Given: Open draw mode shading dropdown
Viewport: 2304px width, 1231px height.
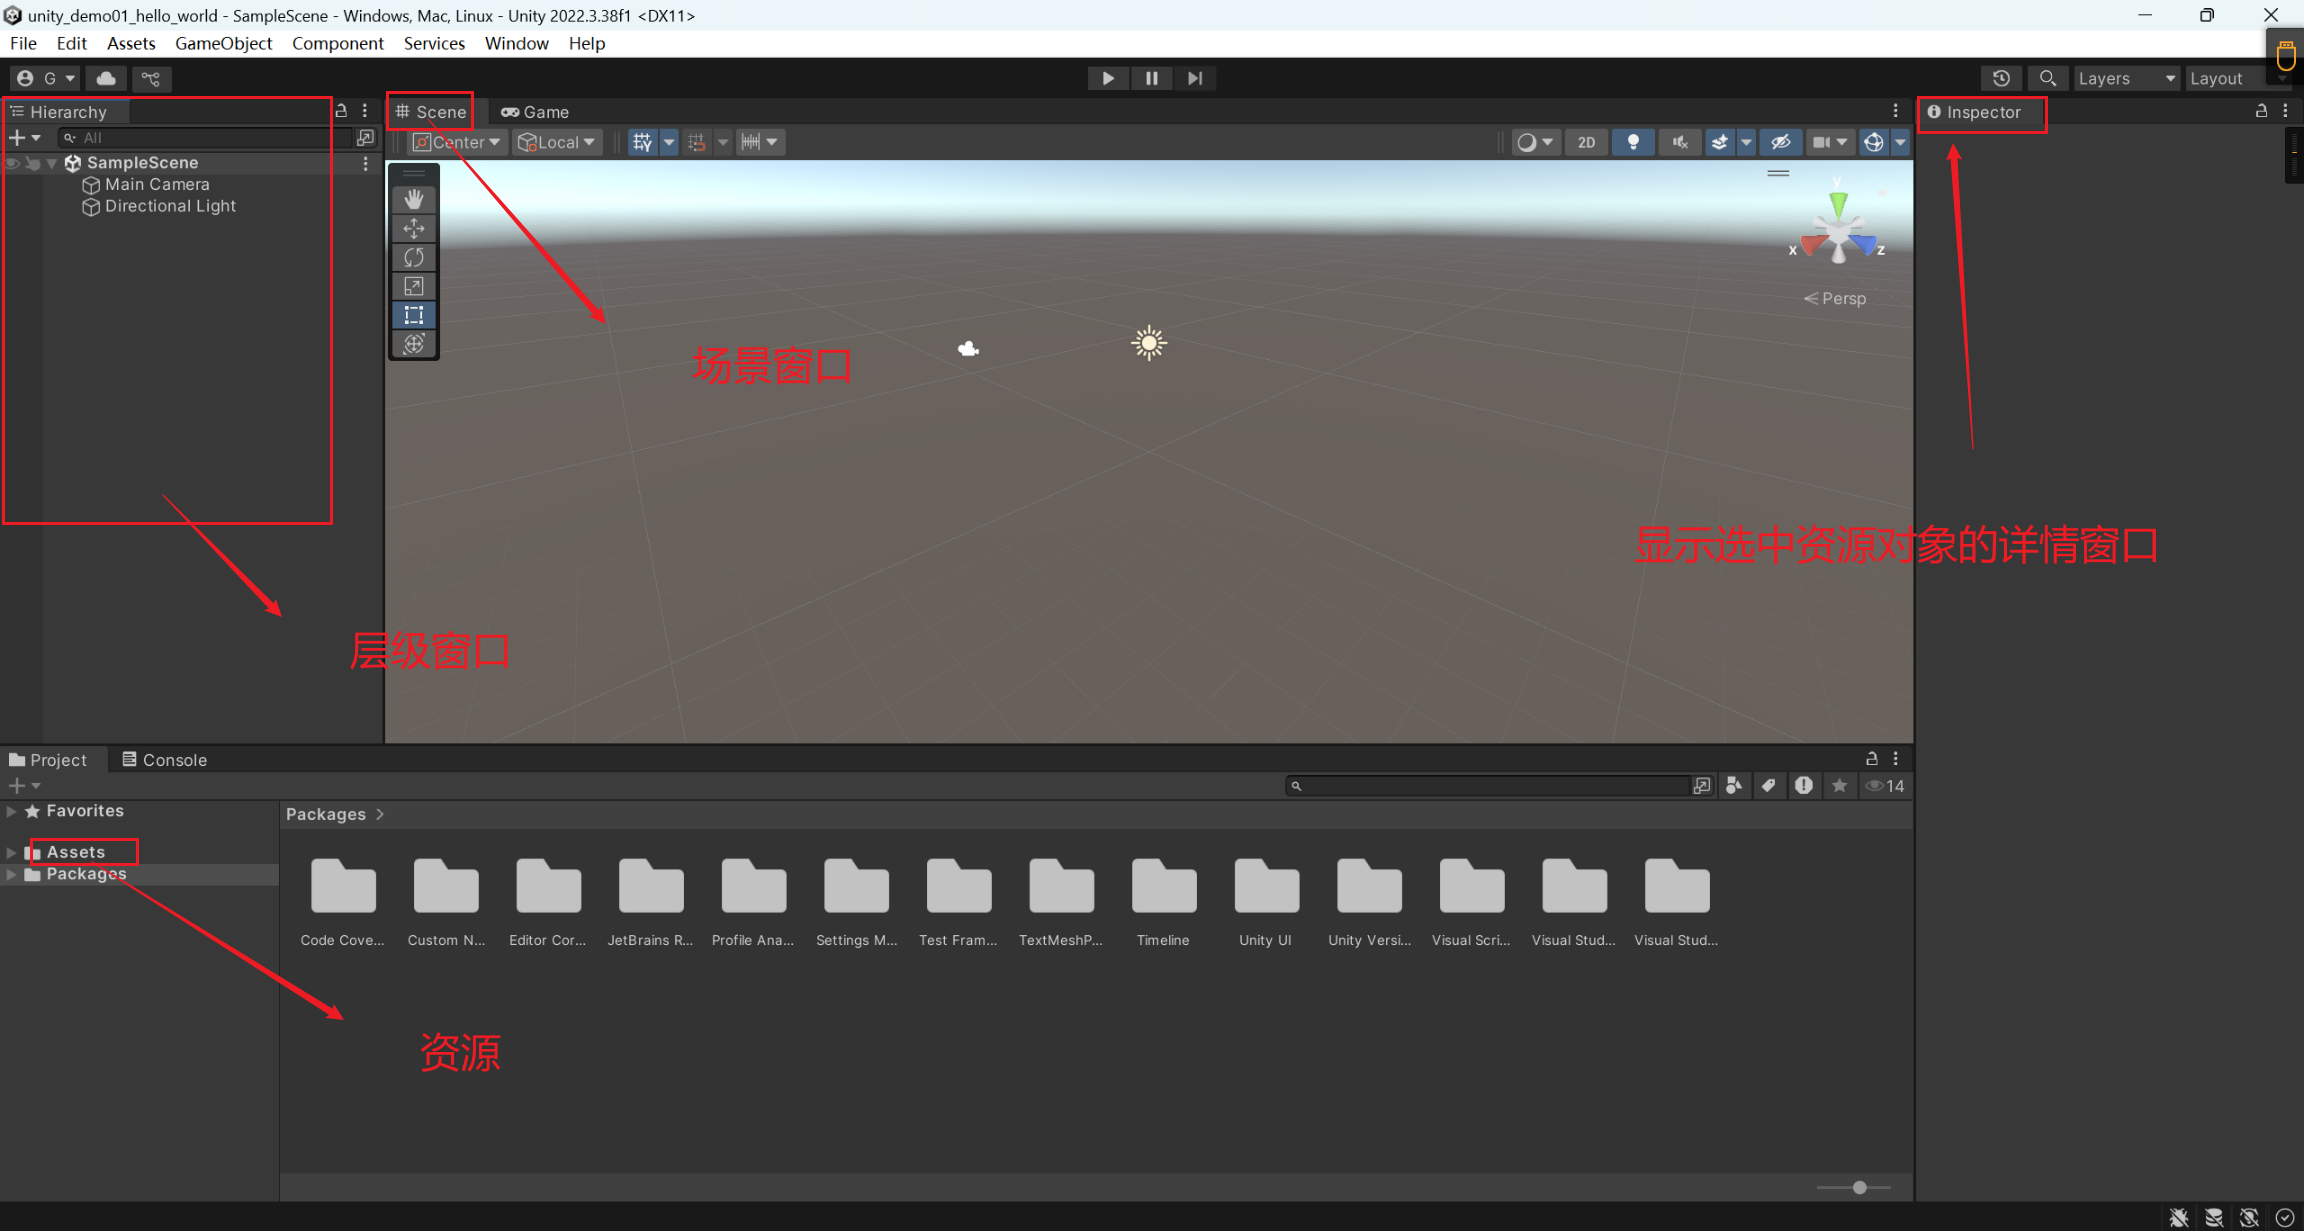Looking at the screenshot, I should (1534, 142).
